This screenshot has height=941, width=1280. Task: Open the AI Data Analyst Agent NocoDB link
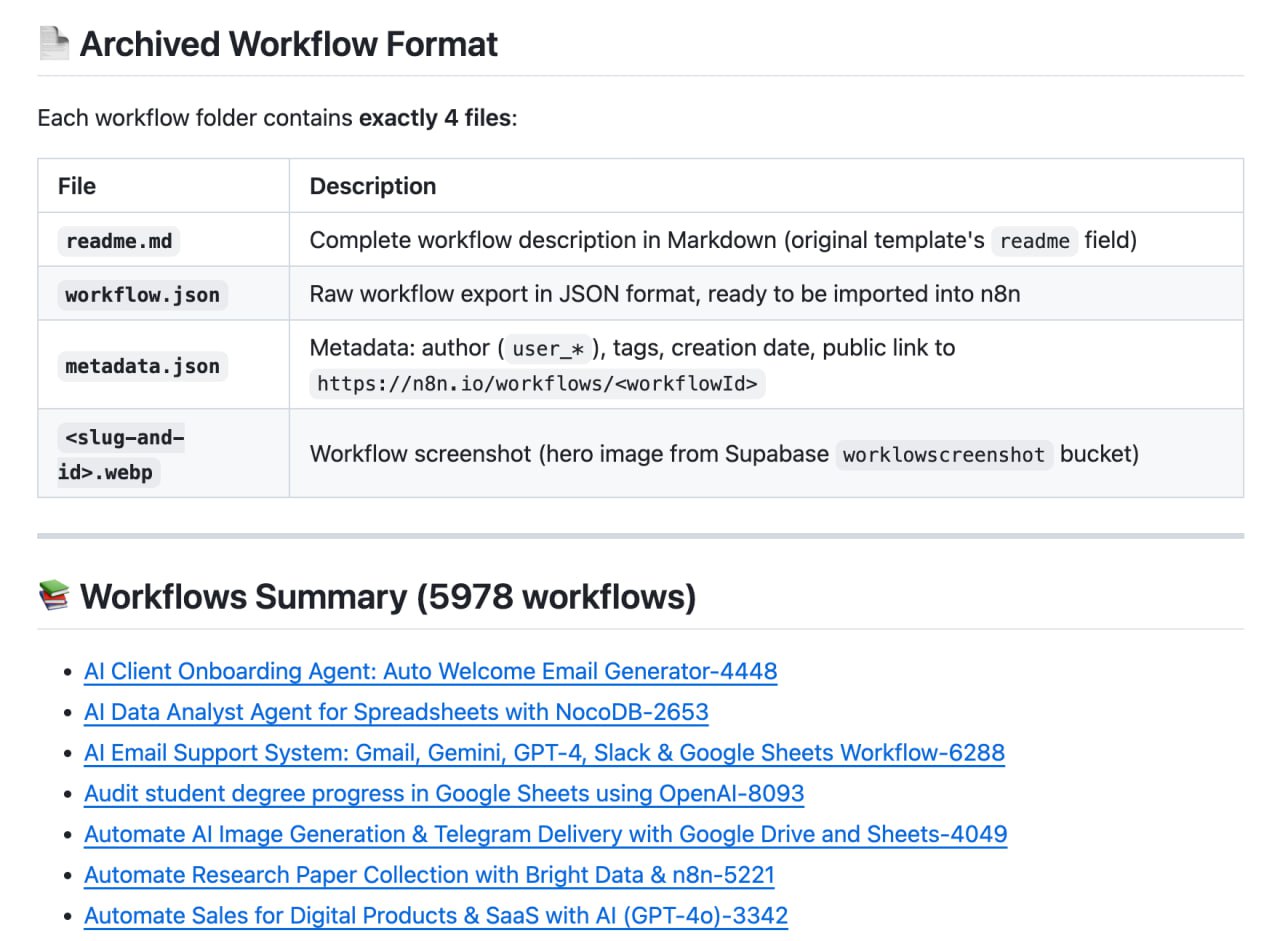pyautogui.click(x=396, y=712)
